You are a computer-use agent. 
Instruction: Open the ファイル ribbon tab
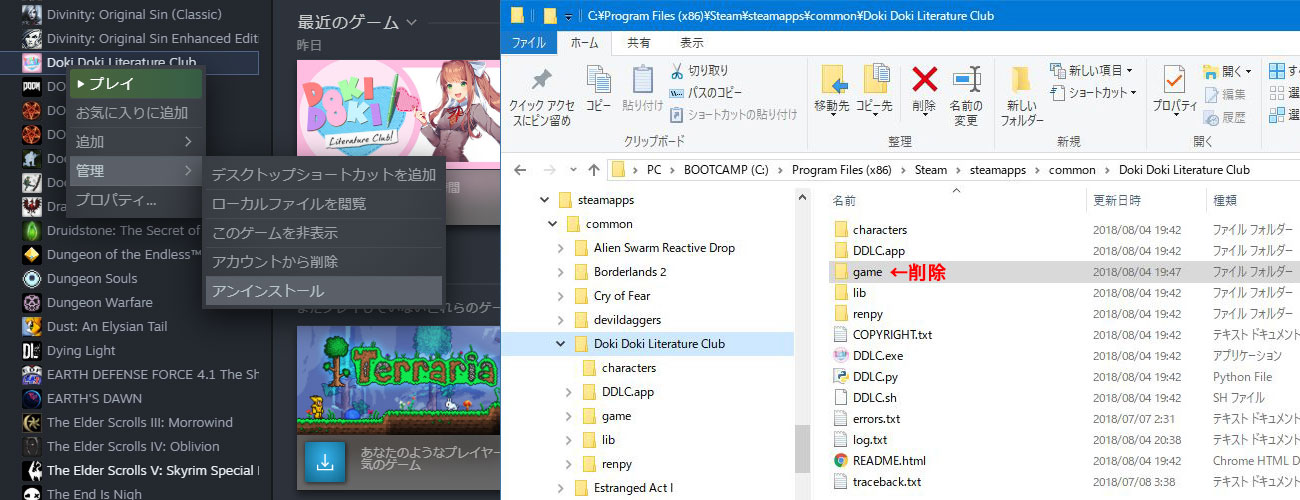pos(529,43)
